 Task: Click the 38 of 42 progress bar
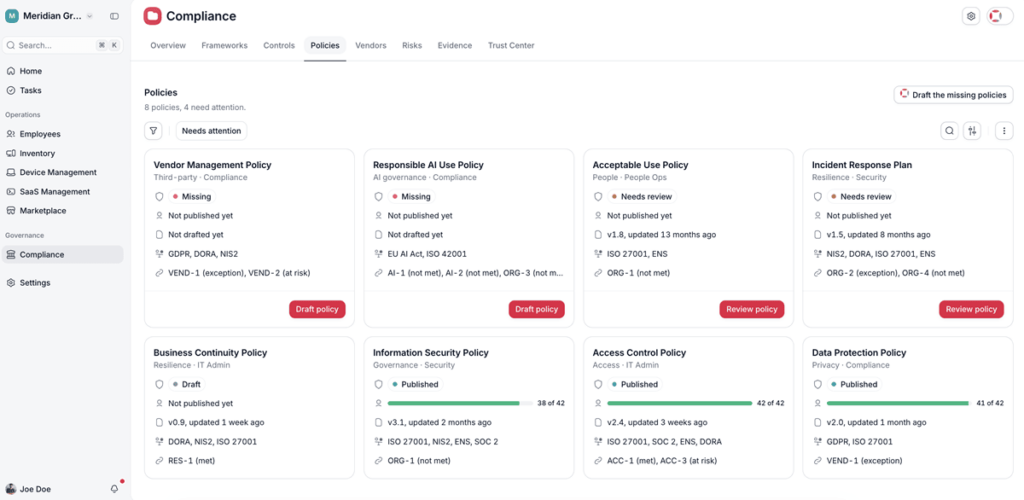coord(460,403)
